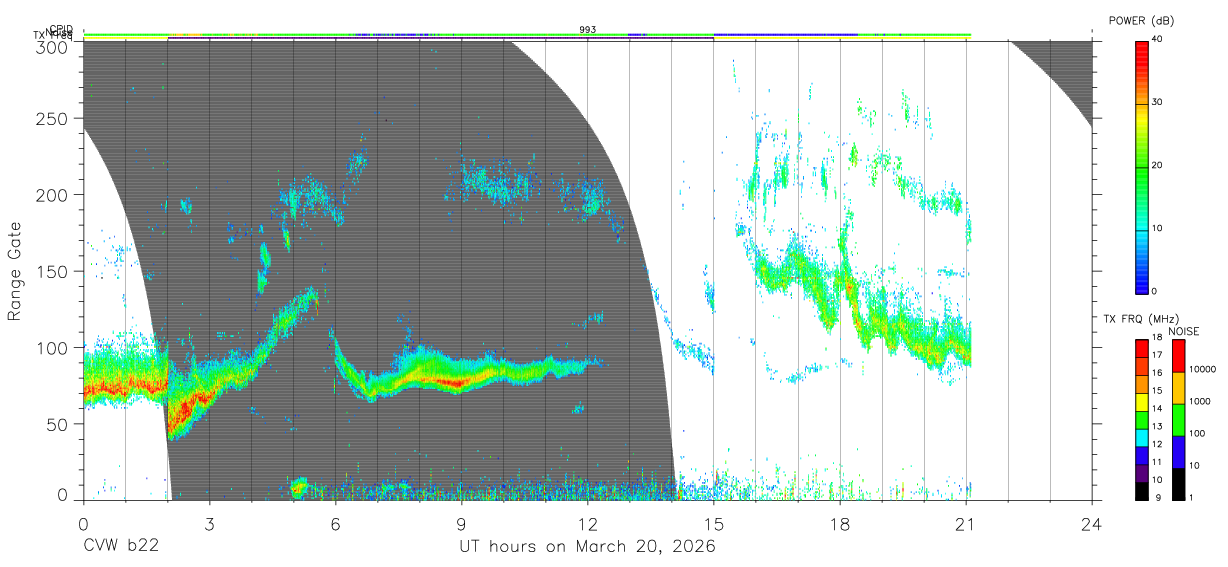Click the NOISE legend title
Screen dimensions: 1228x567
(1183, 330)
